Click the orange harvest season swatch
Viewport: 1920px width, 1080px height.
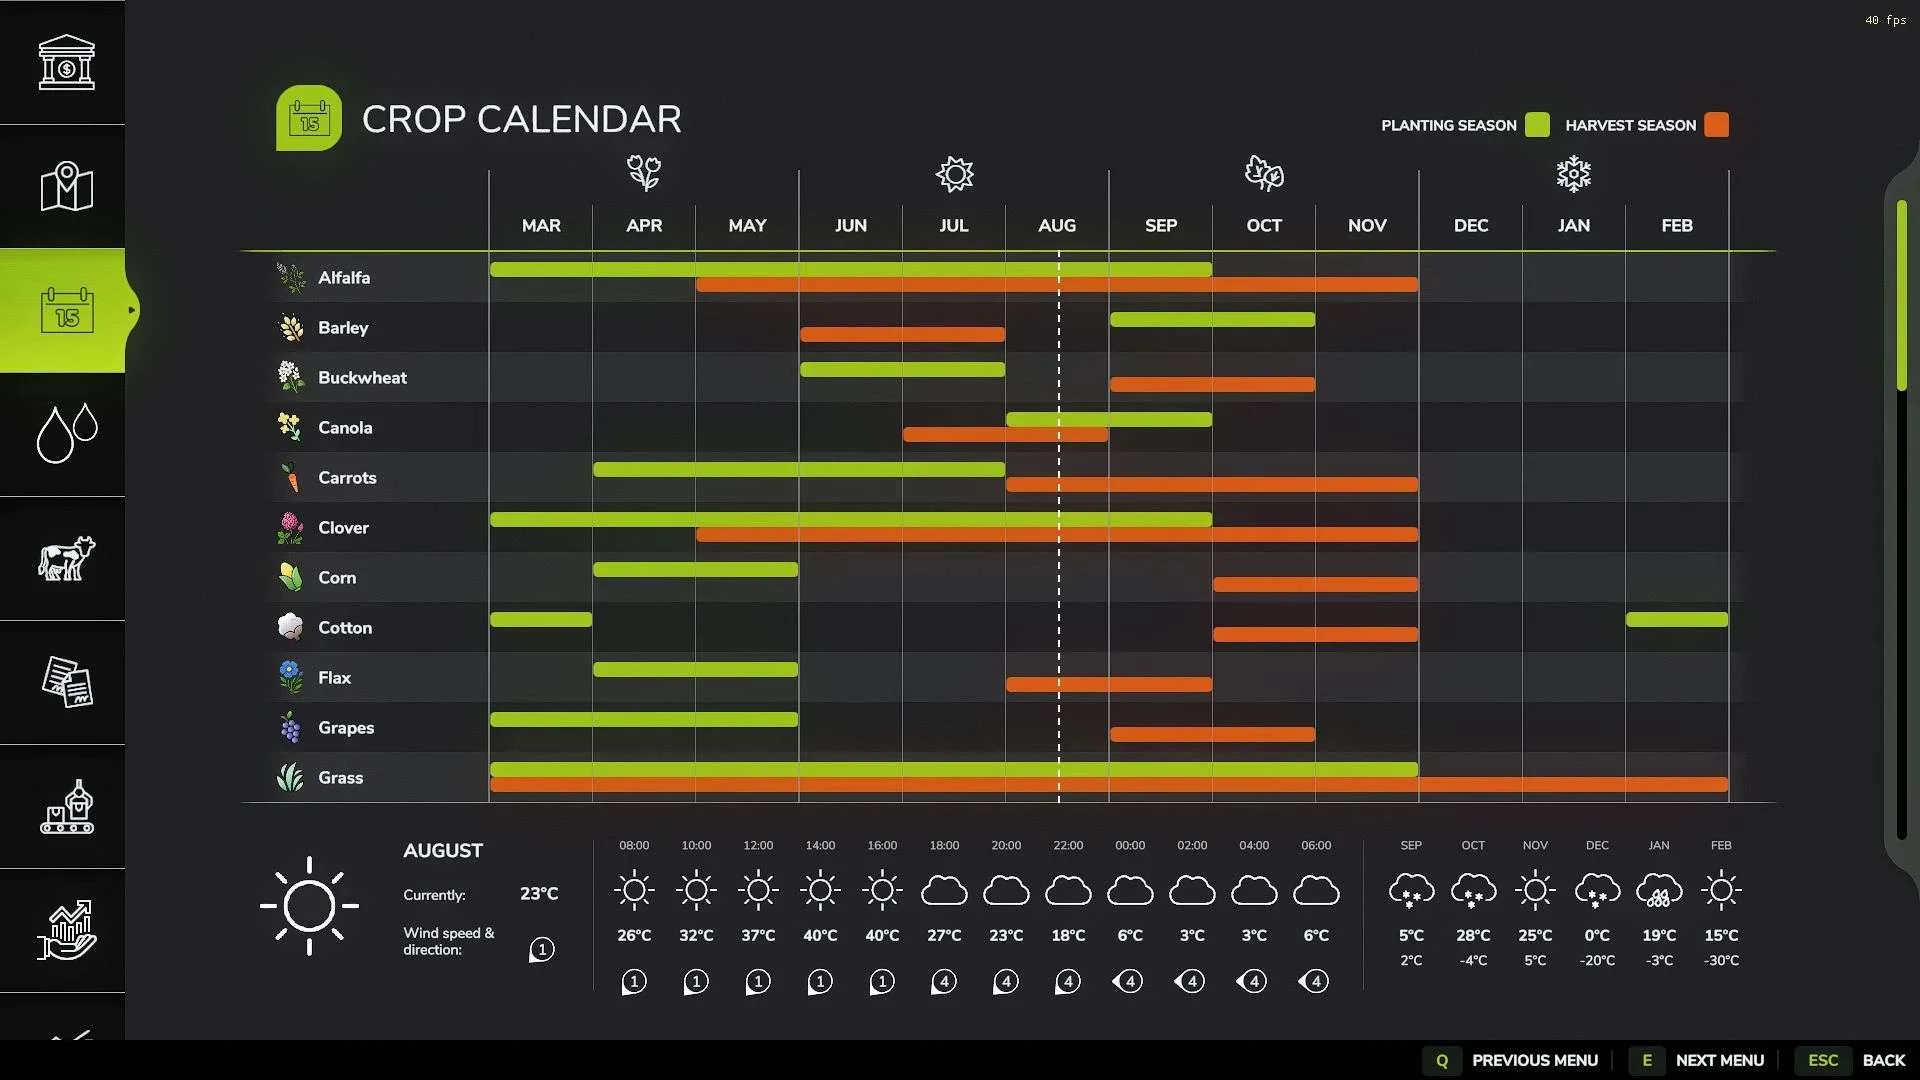click(x=1717, y=125)
